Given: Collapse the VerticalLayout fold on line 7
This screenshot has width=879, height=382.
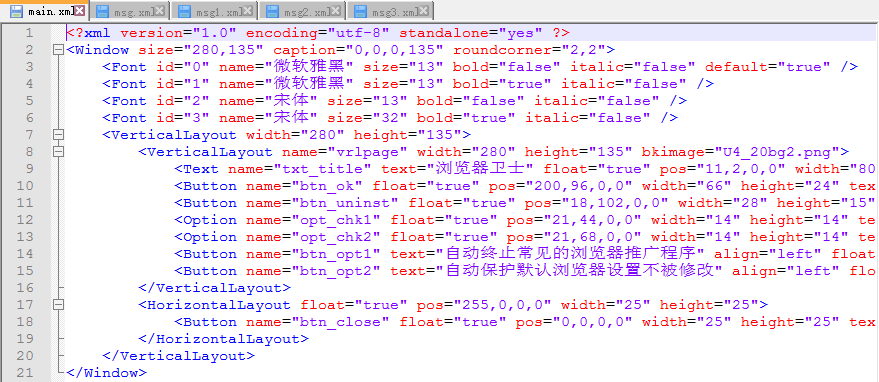Looking at the screenshot, I should [x=58, y=135].
